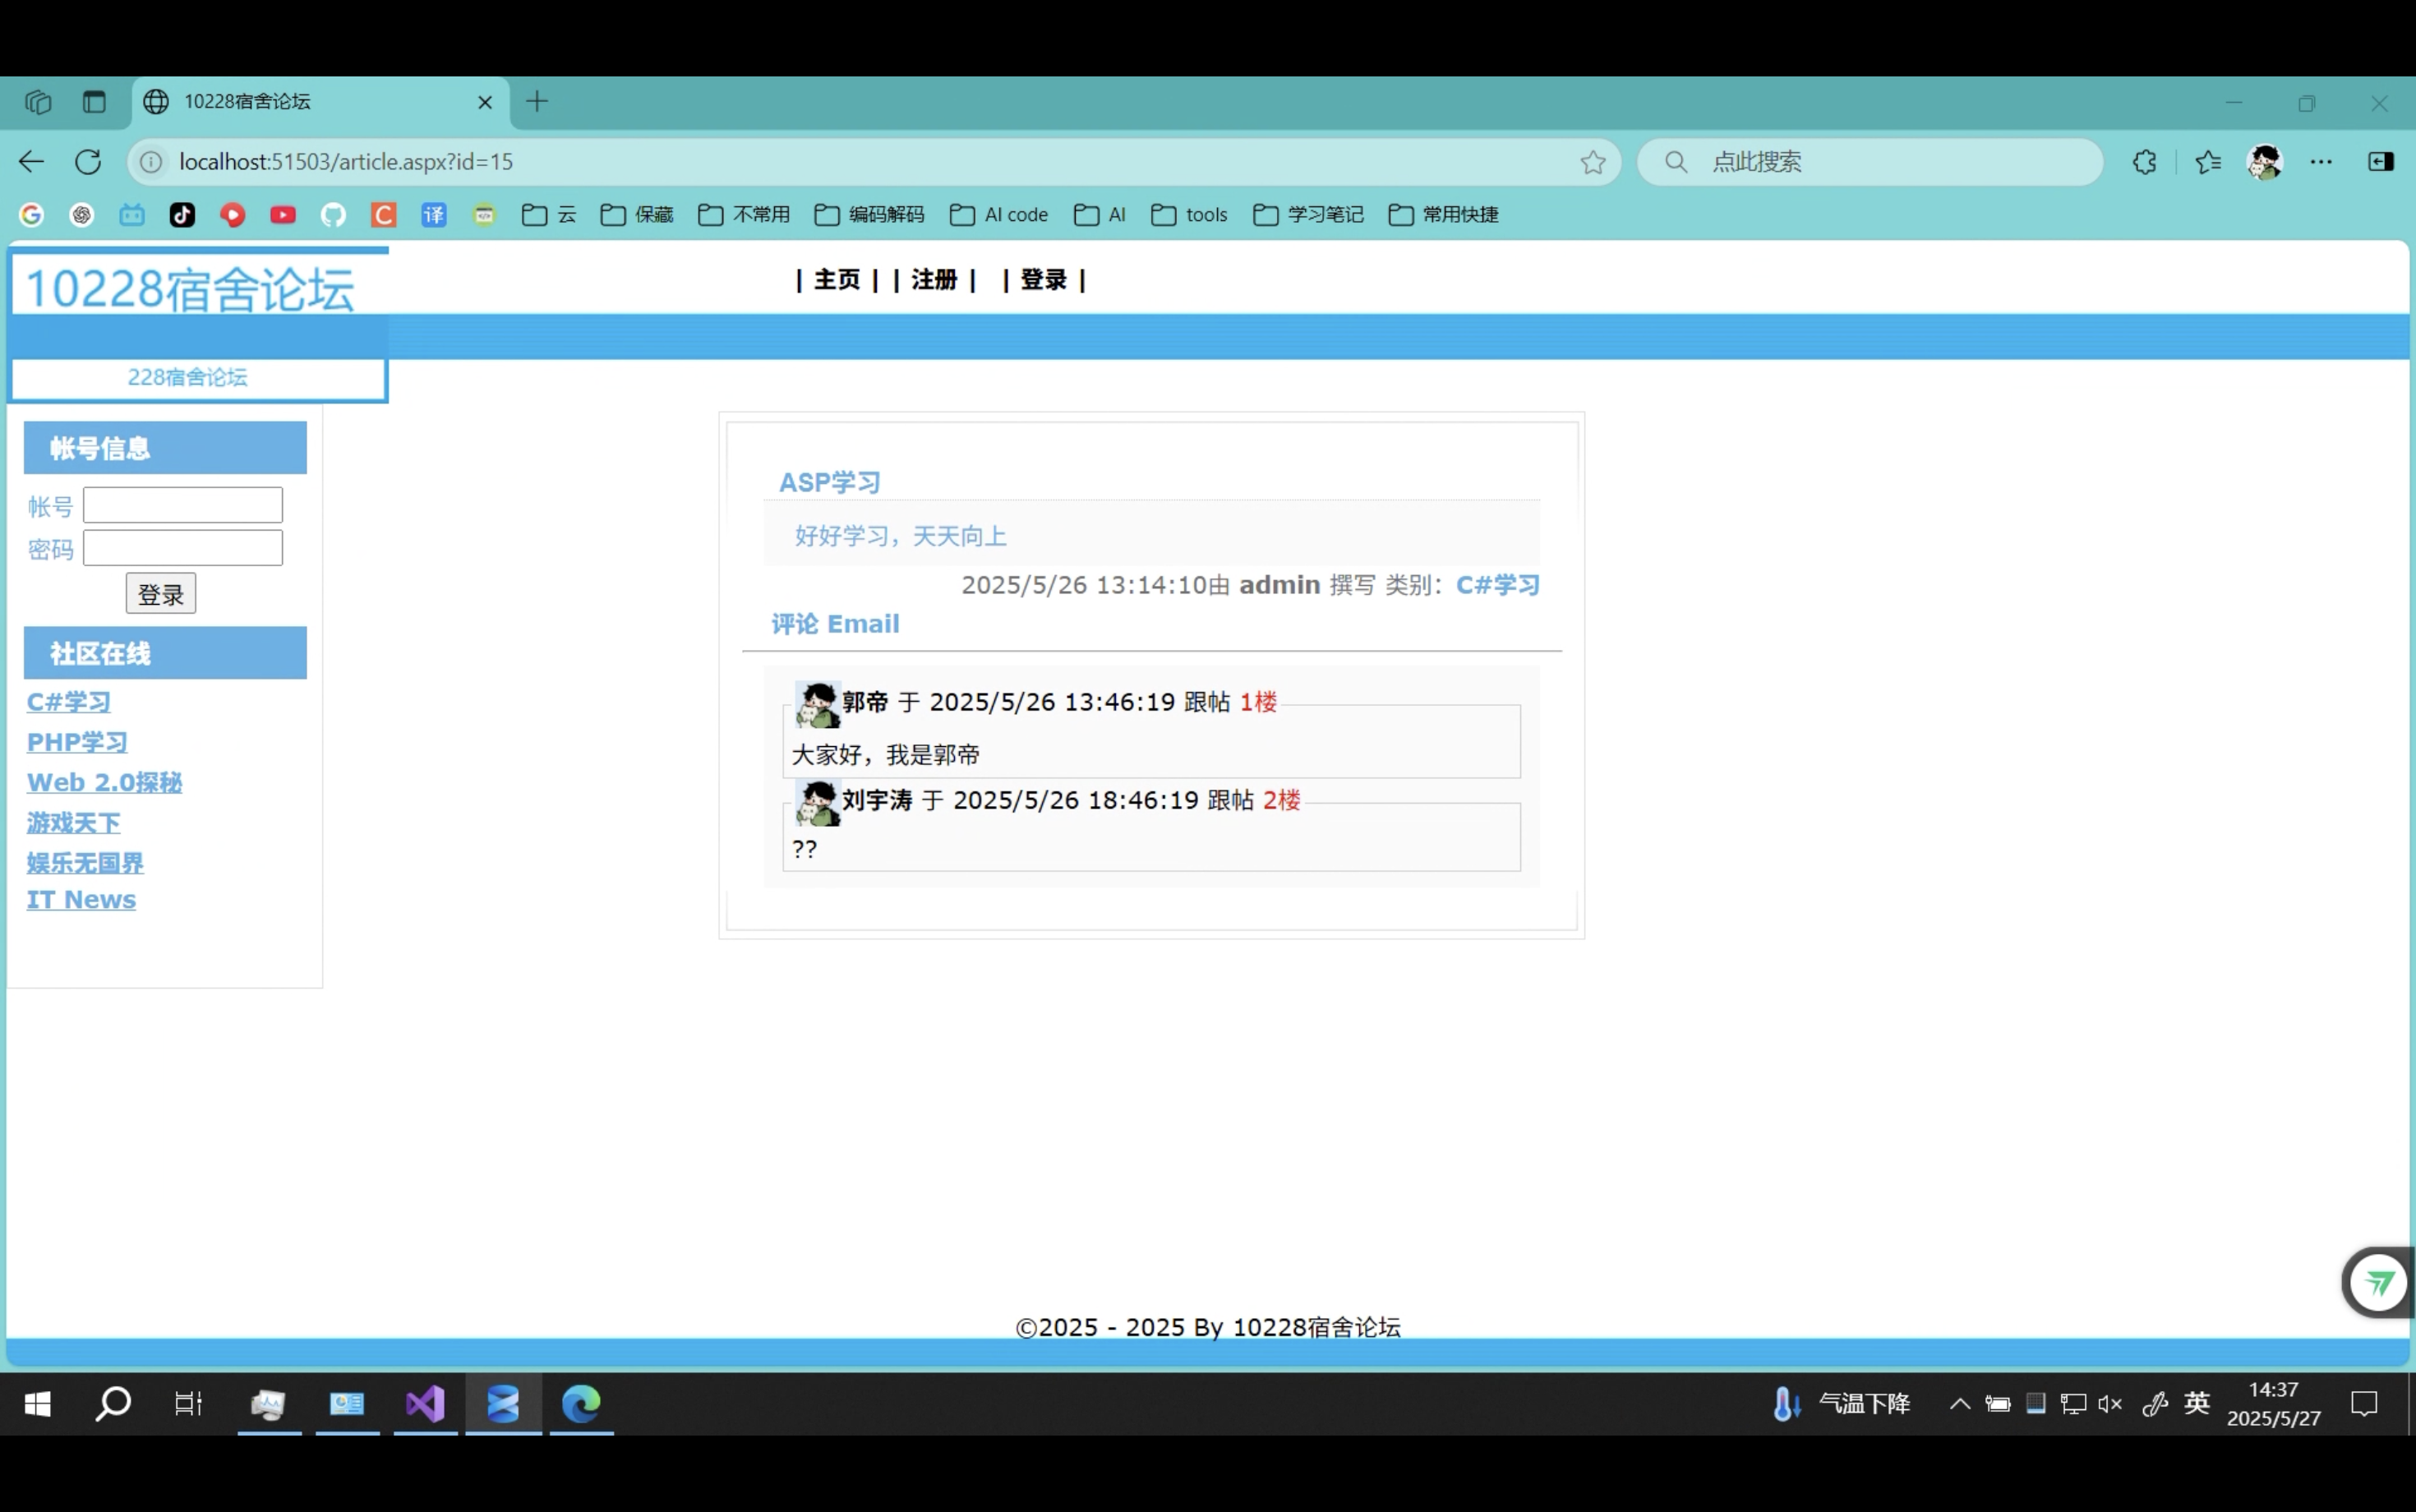Open the 保藏 bookmarks folder

636,215
